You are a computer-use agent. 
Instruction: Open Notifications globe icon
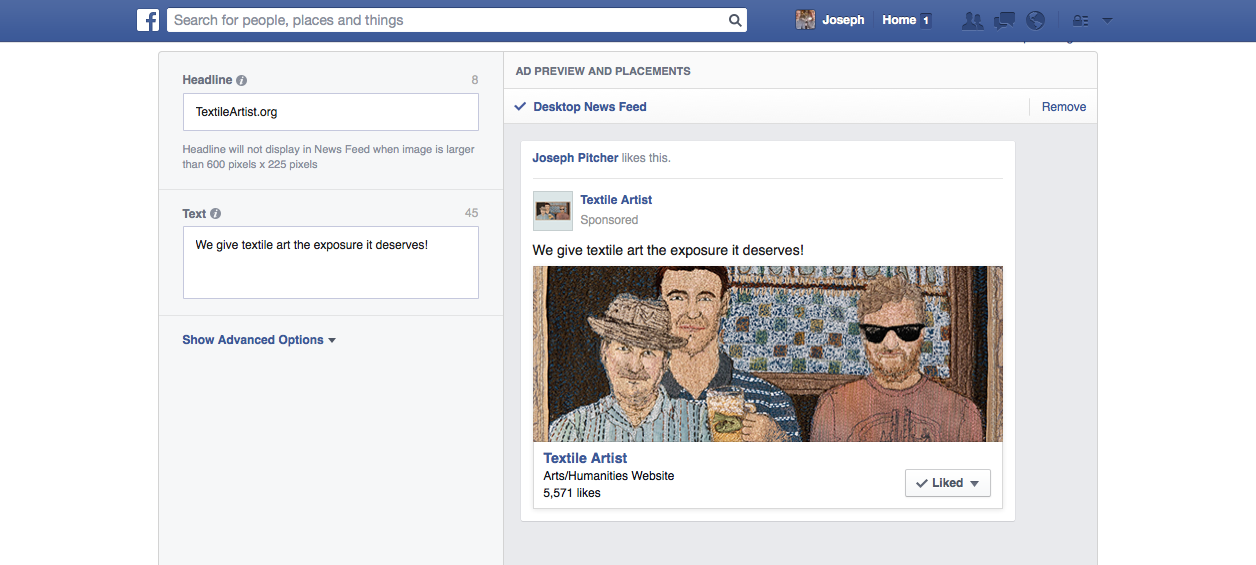[x=1036, y=20]
